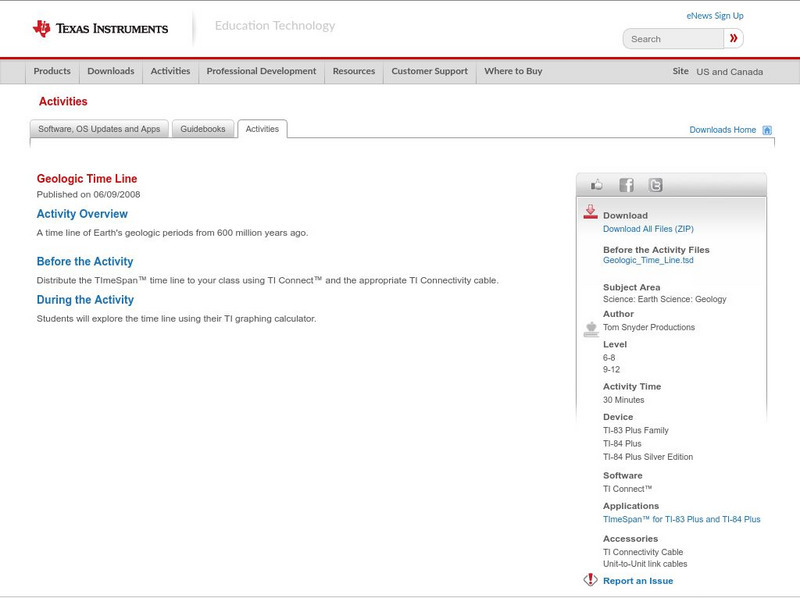Click the Report an Issue warning icon
Image resolution: width=800 pixels, height=598 pixels.
[590, 580]
